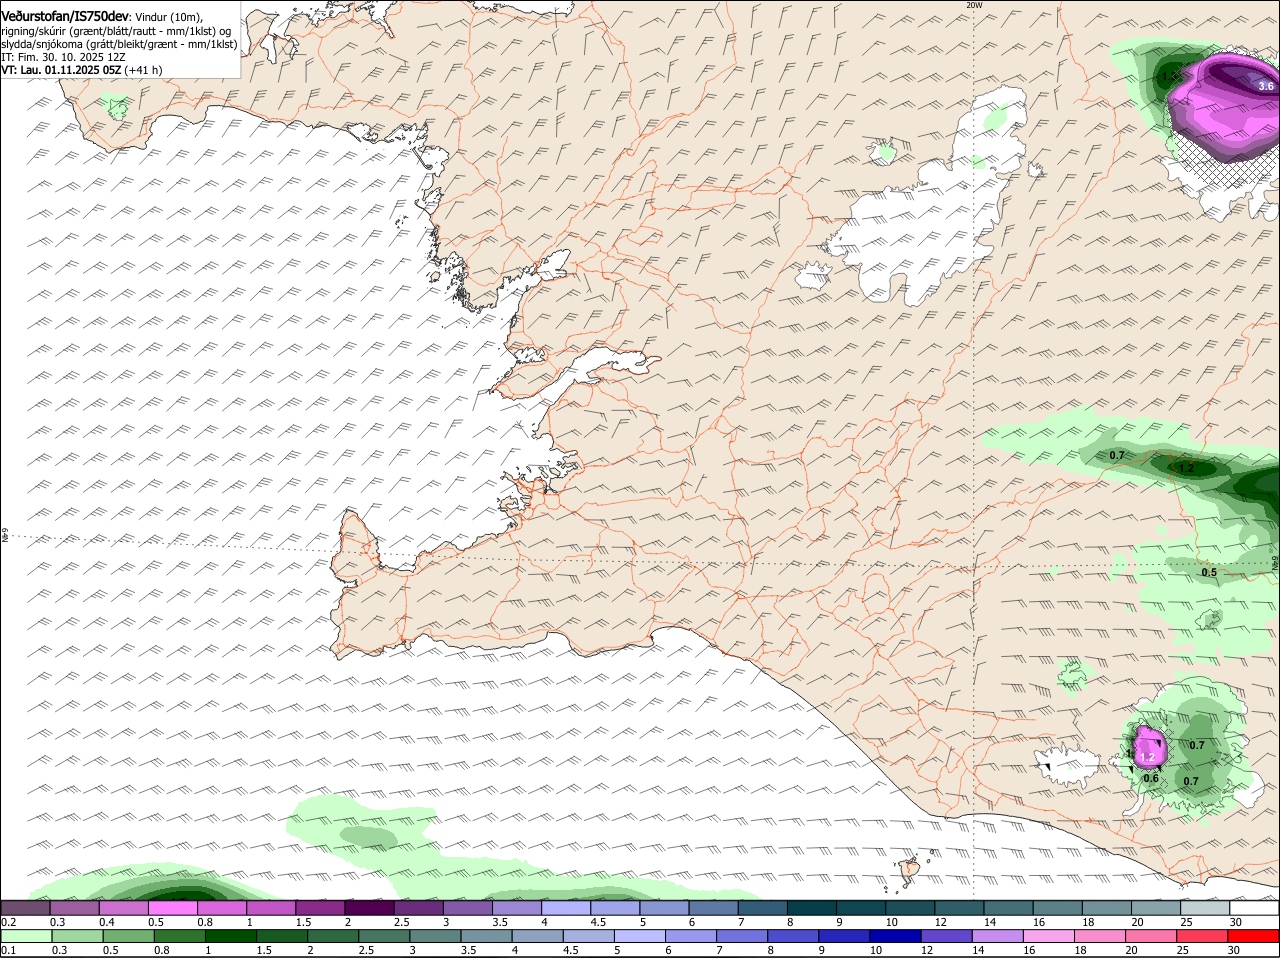Pick the 0.8 swatch in the upper legend row
The height and width of the screenshot is (958, 1280).
pyautogui.click(x=222, y=907)
